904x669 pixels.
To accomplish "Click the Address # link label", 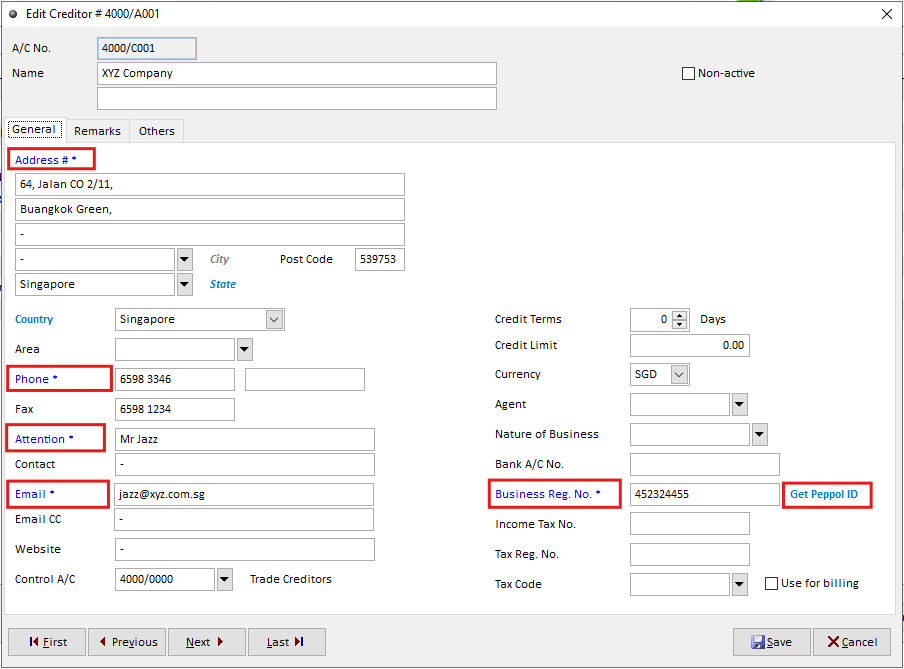I will (46, 160).
